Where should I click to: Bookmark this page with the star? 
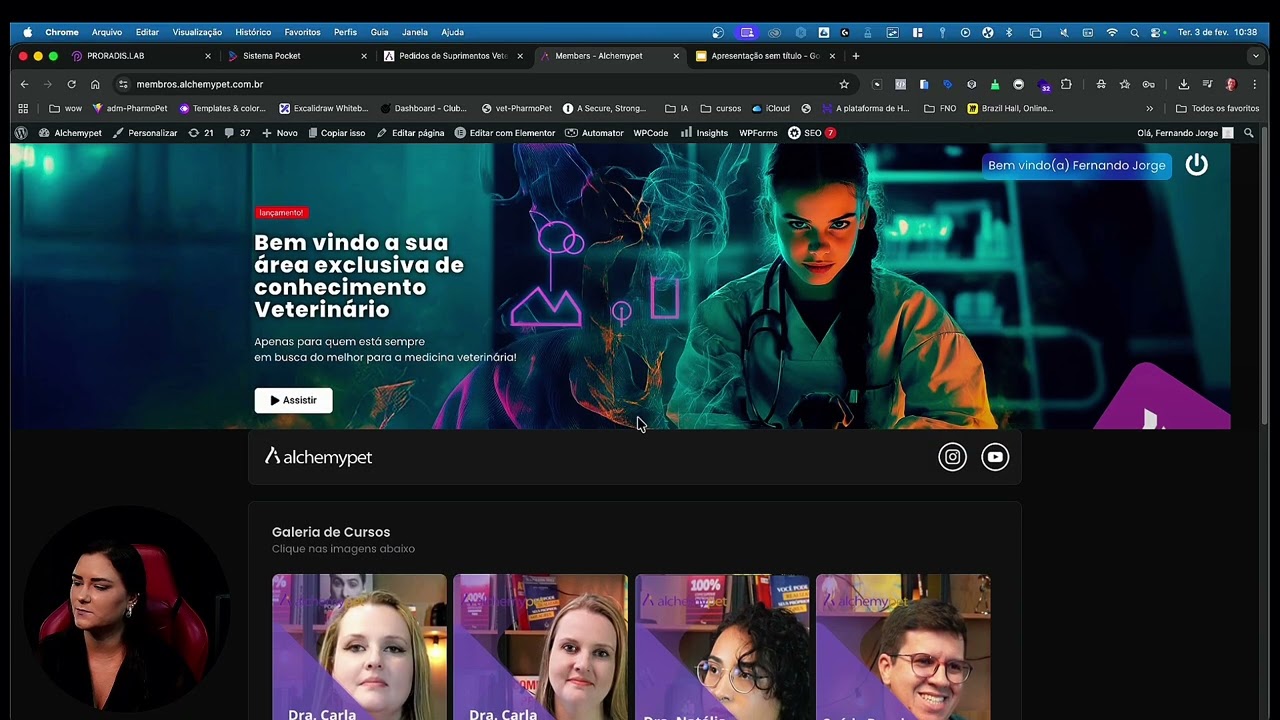844,84
